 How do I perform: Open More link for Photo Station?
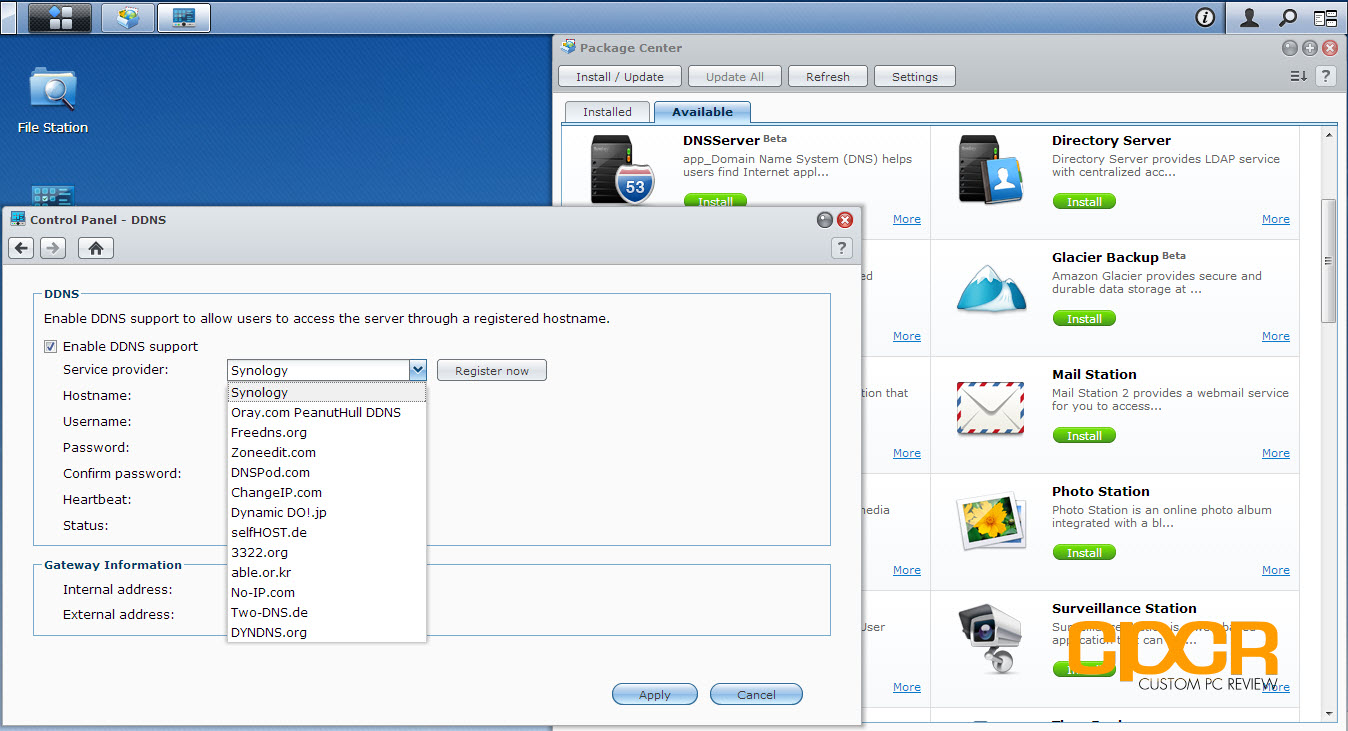pos(1275,570)
